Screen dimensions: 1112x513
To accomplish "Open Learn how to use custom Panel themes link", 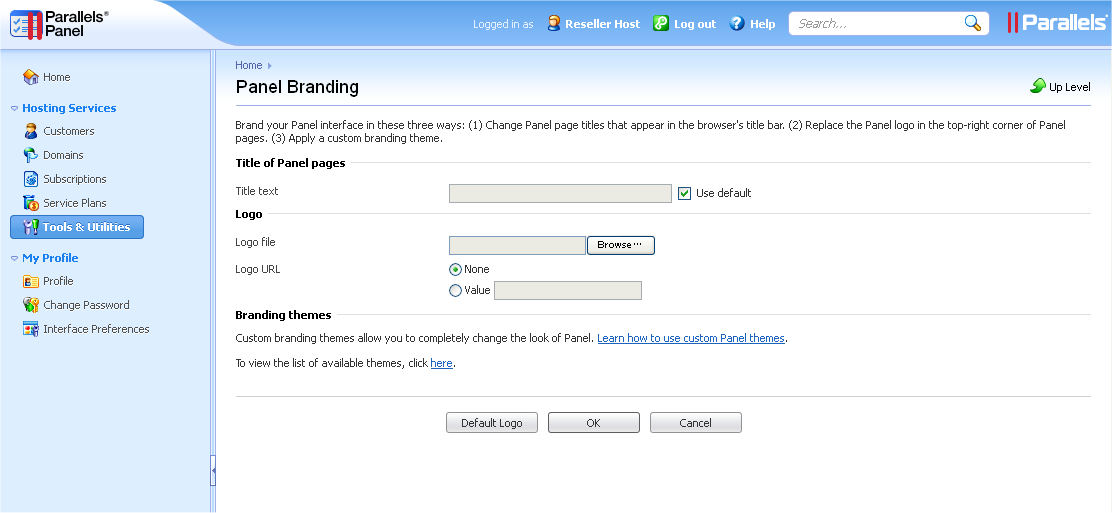I will 691,338.
